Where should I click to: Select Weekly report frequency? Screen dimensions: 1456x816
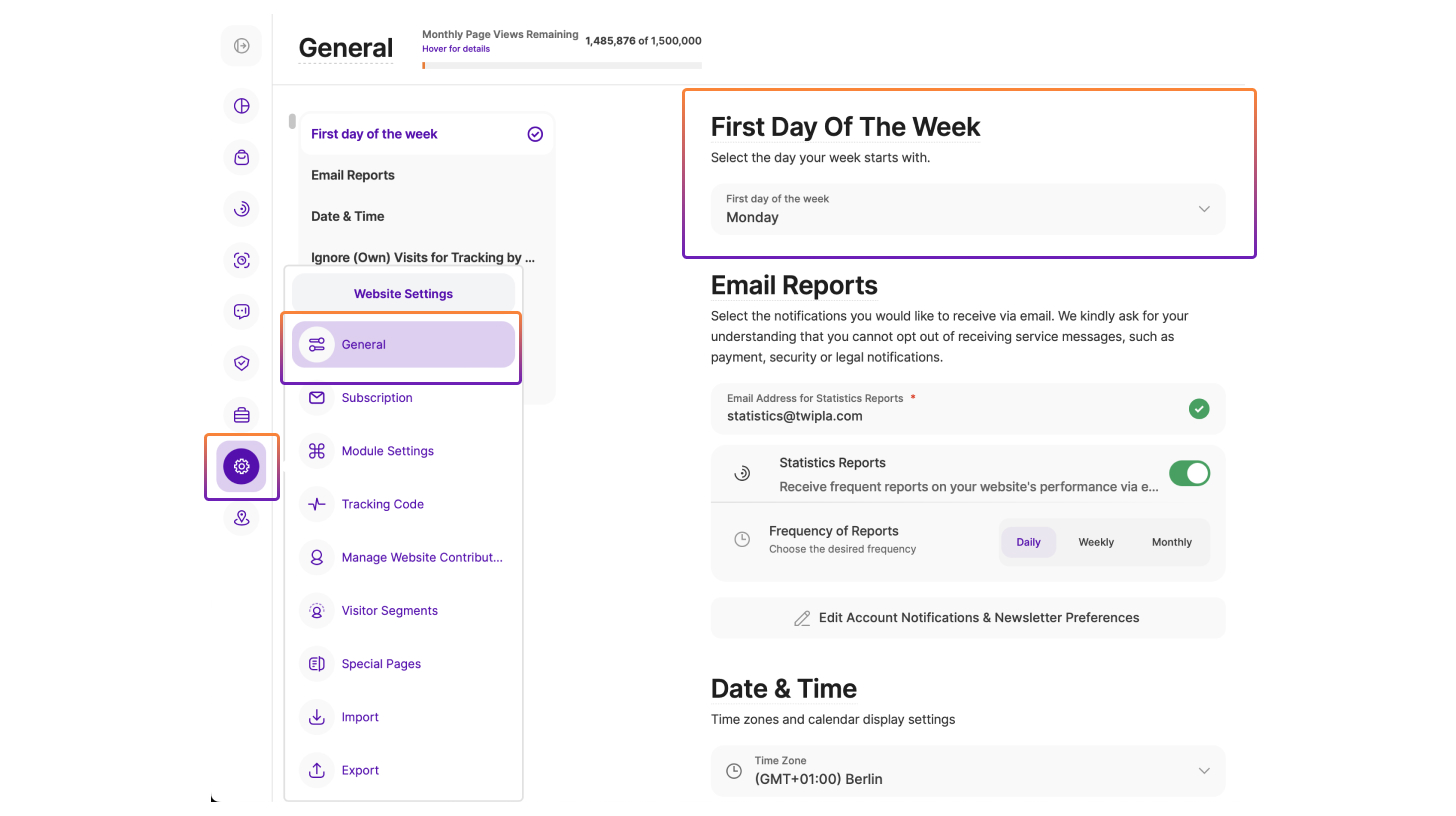pos(1096,542)
